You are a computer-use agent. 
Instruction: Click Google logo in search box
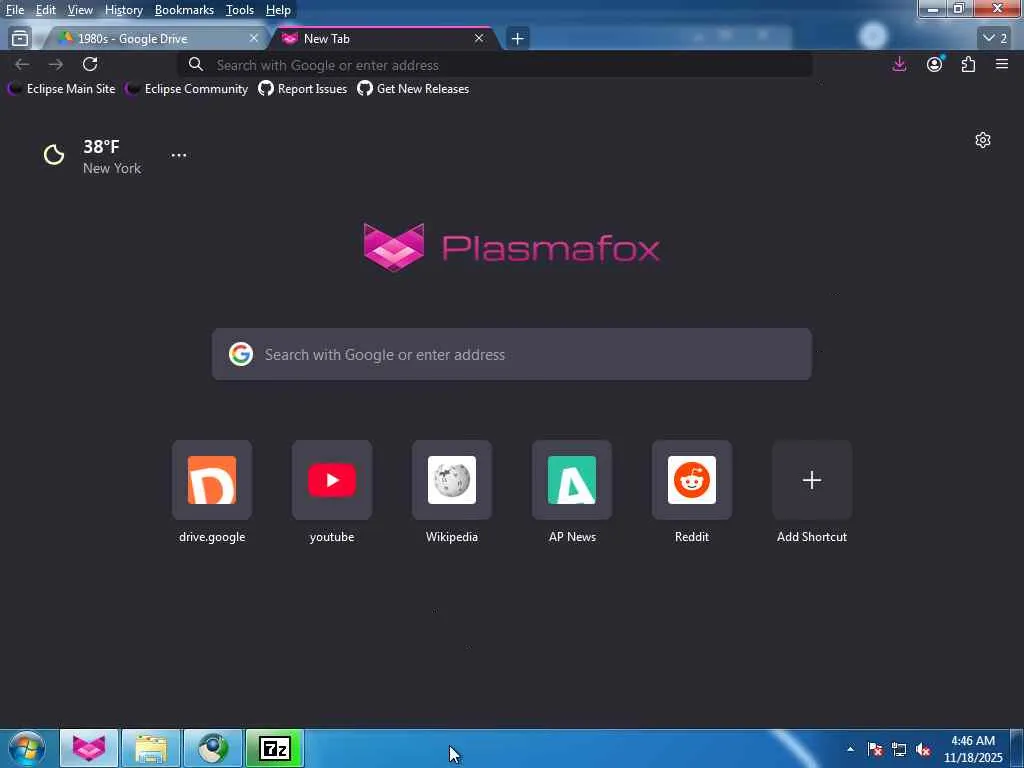click(240, 354)
